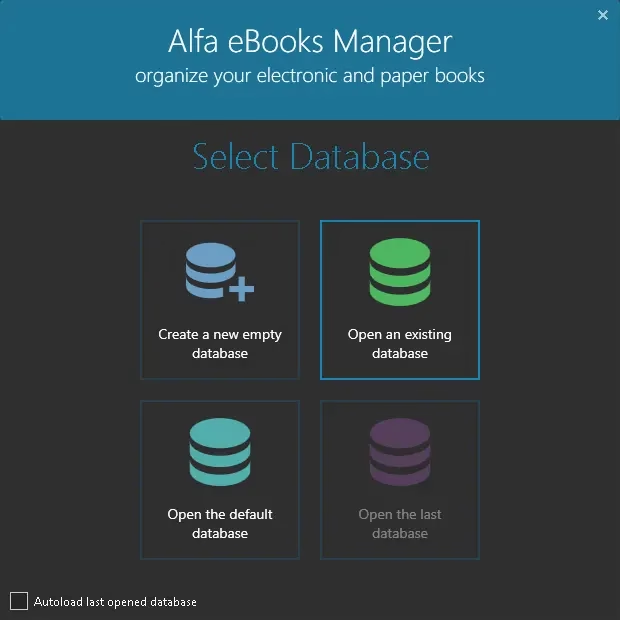Click the greyed 'Open the last database' text

400,524
